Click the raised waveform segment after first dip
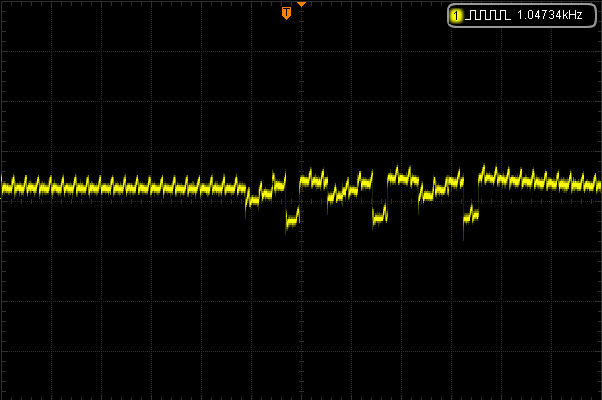Image resolution: width=602 pixels, height=400 pixels. [313, 180]
